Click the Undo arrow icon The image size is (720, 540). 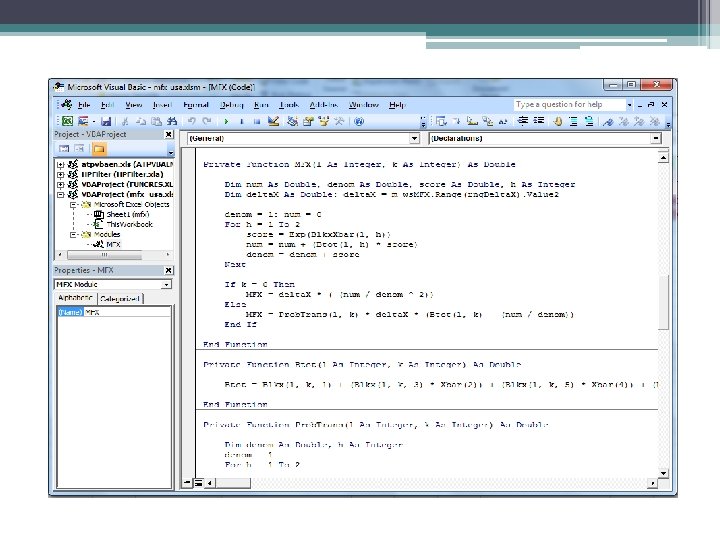(191, 121)
